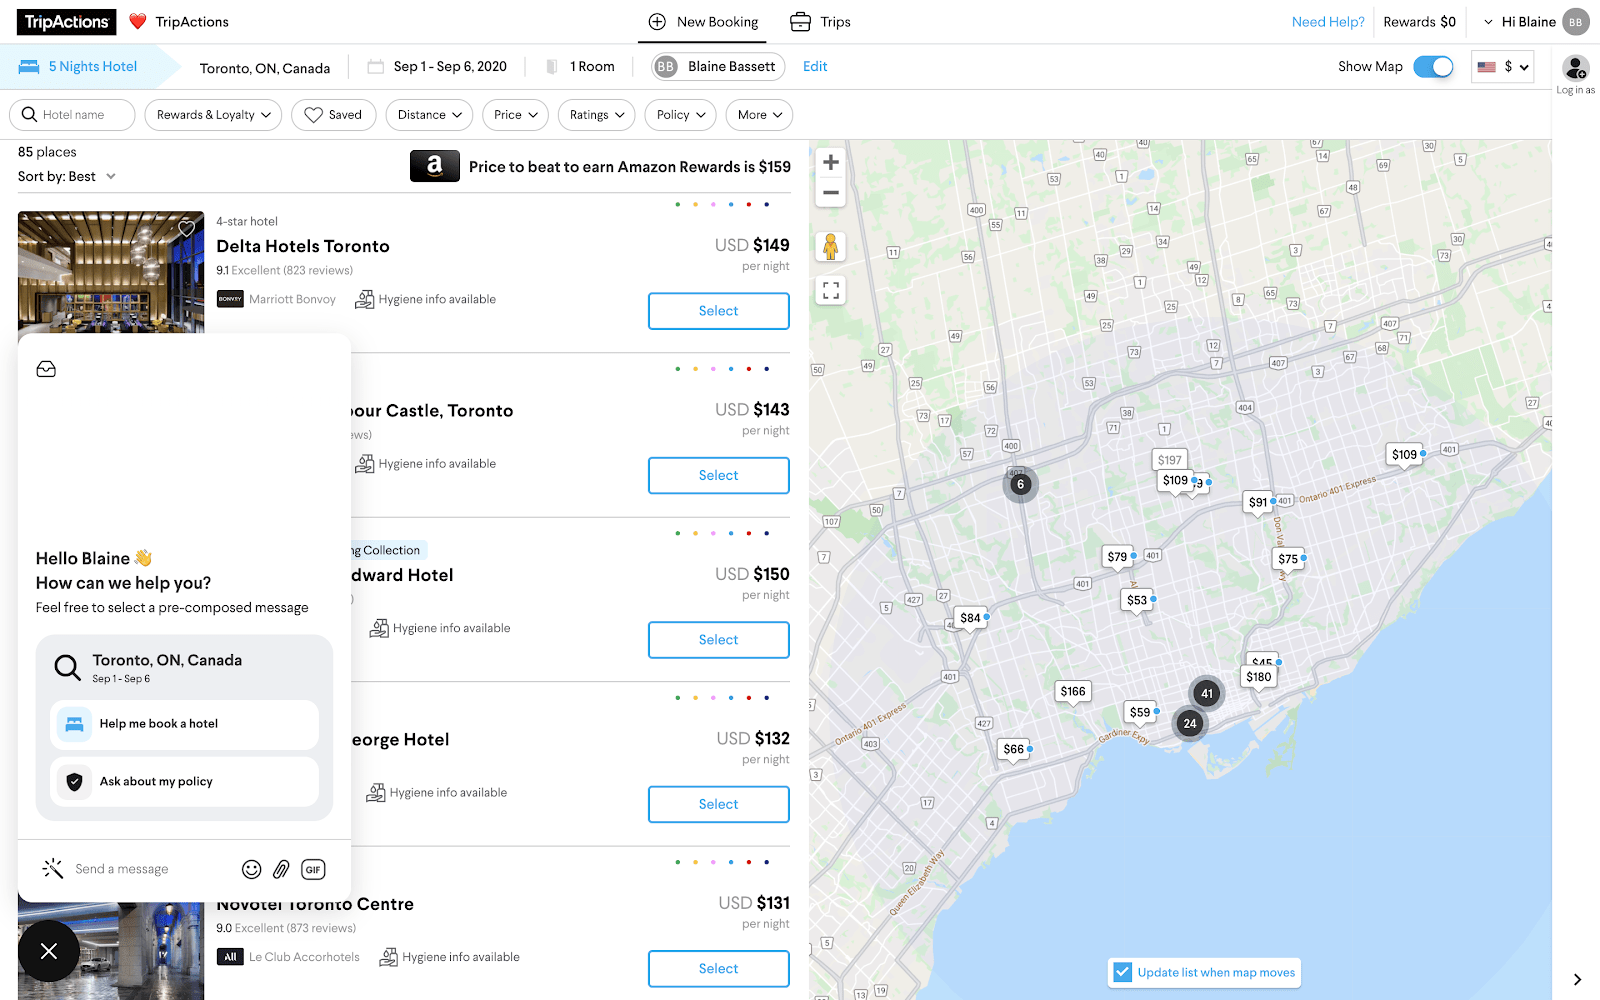
Task: Open the currency $ dropdown
Action: click(1503, 67)
